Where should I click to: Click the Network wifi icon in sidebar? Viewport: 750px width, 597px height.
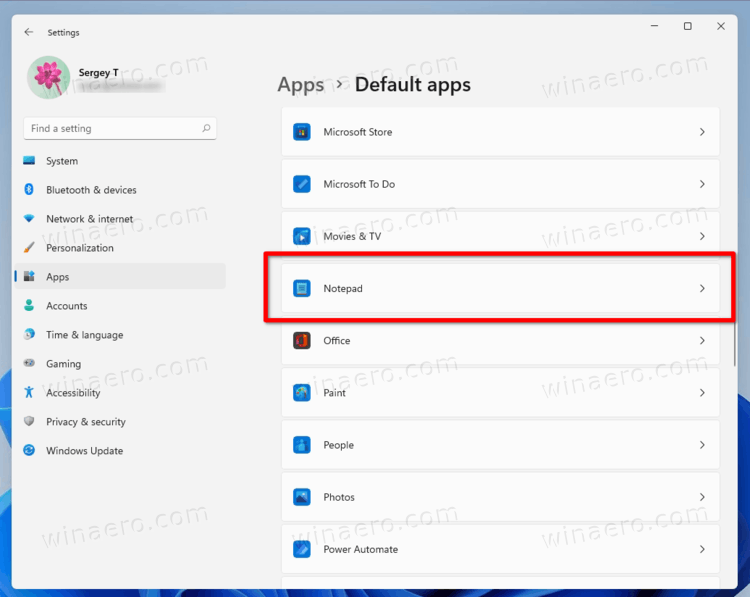[29, 218]
